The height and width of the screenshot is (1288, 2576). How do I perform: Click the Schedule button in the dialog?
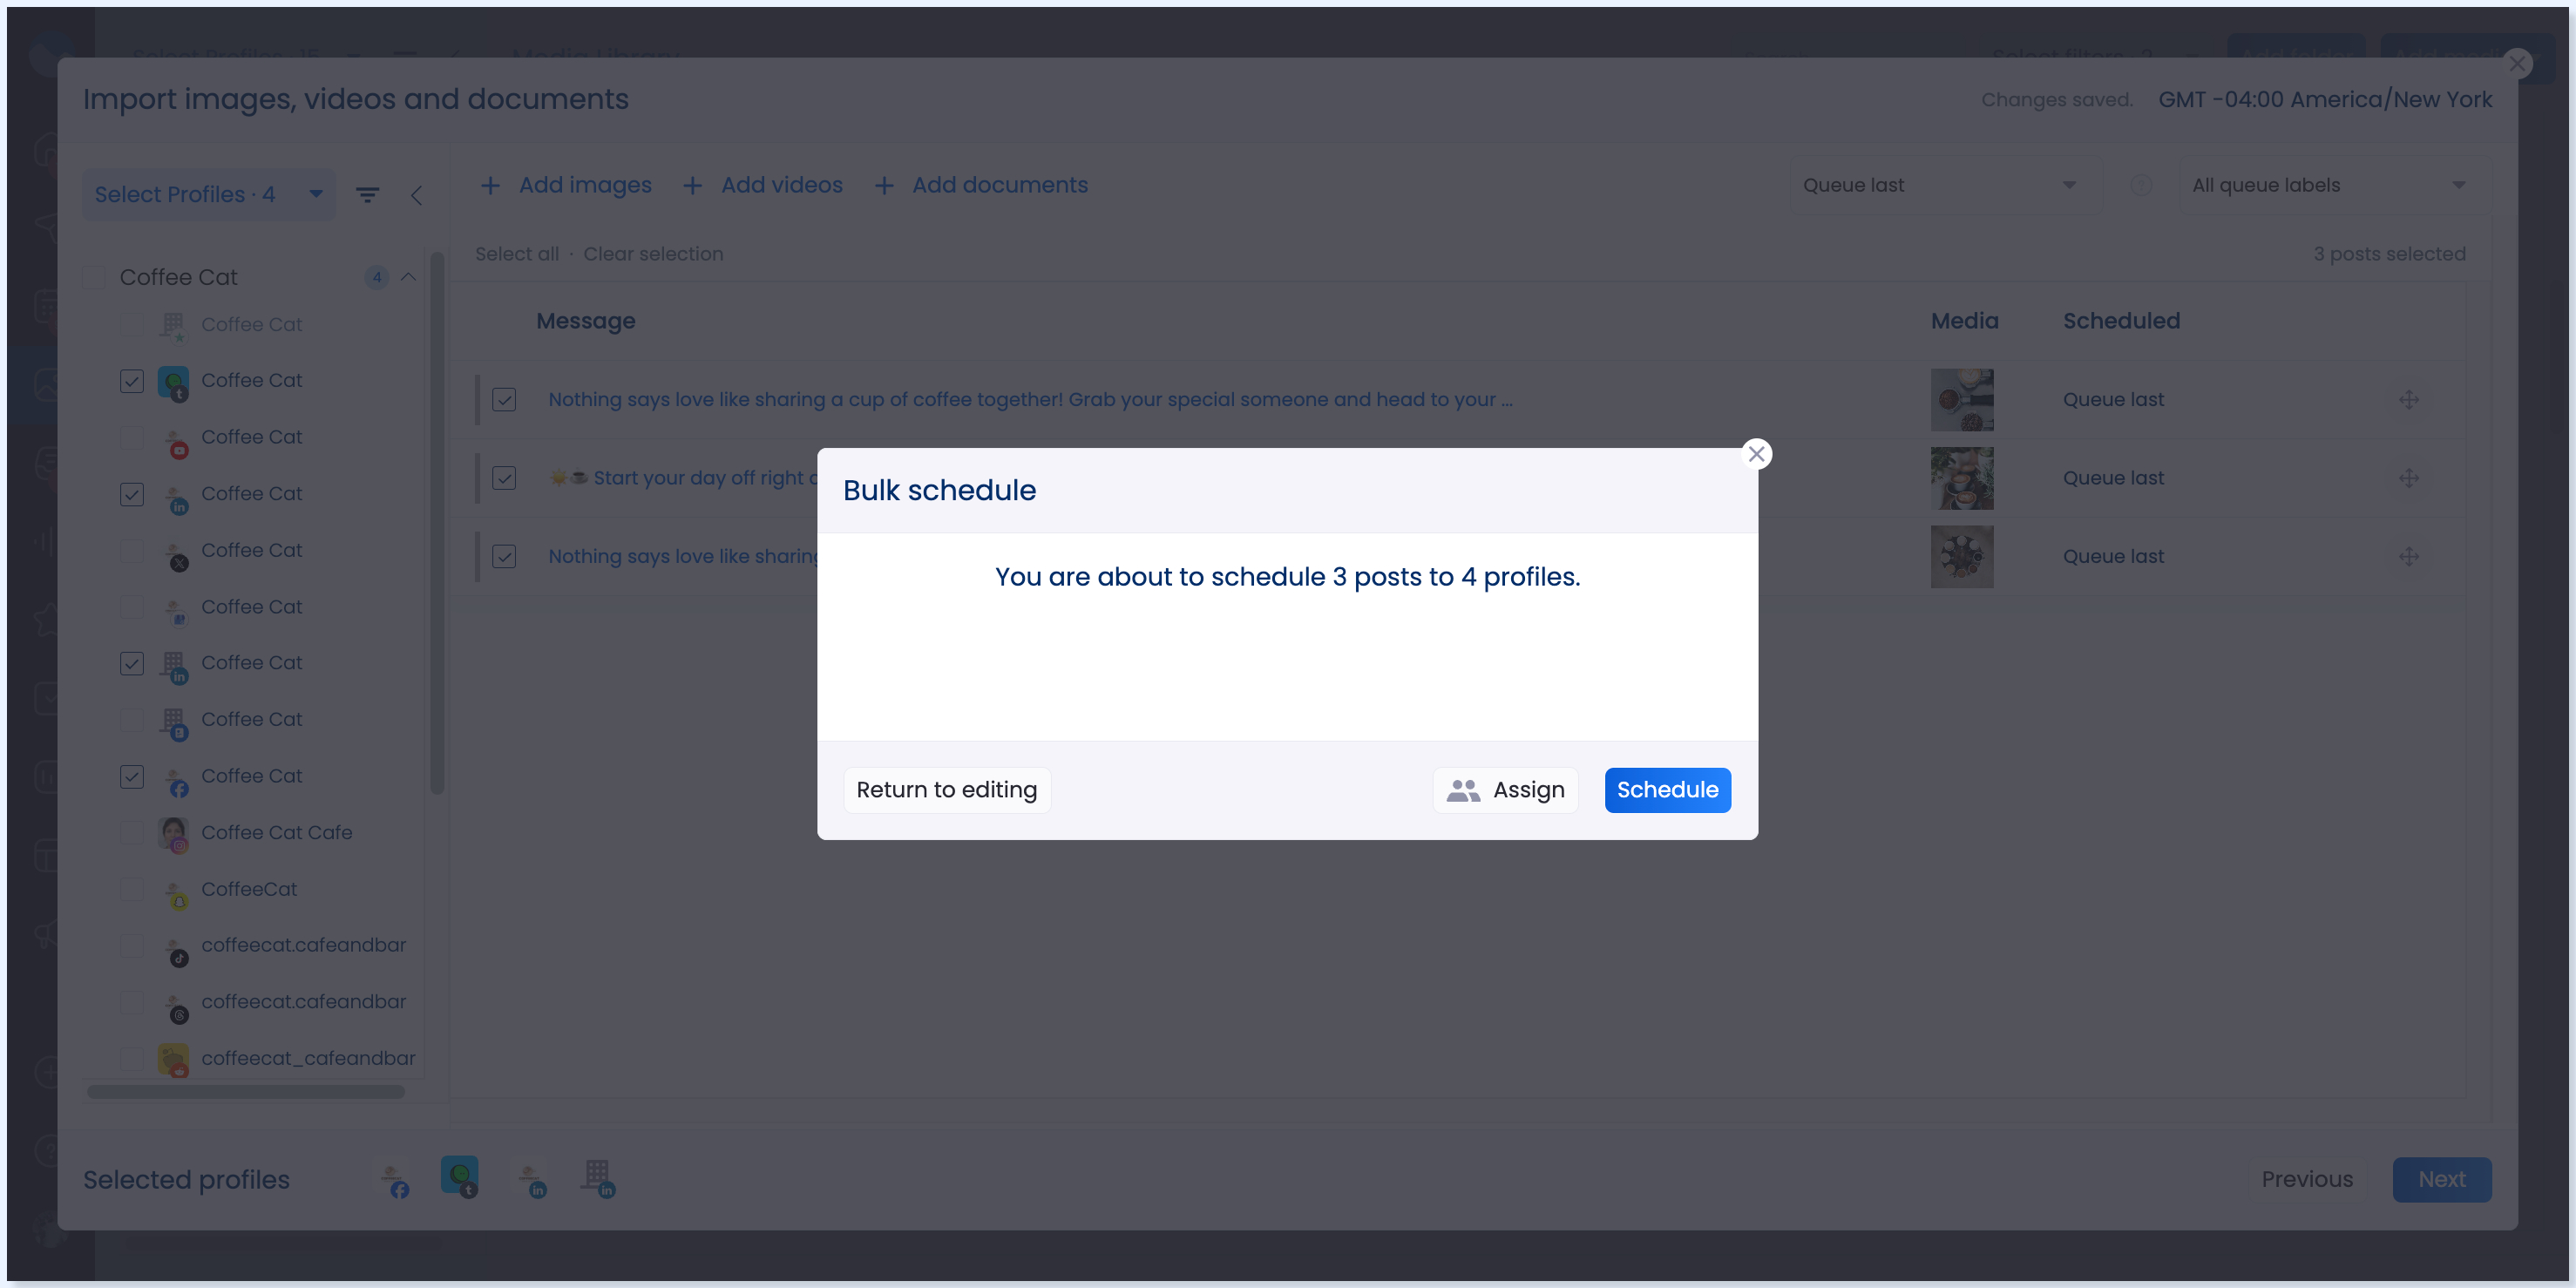(1667, 790)
